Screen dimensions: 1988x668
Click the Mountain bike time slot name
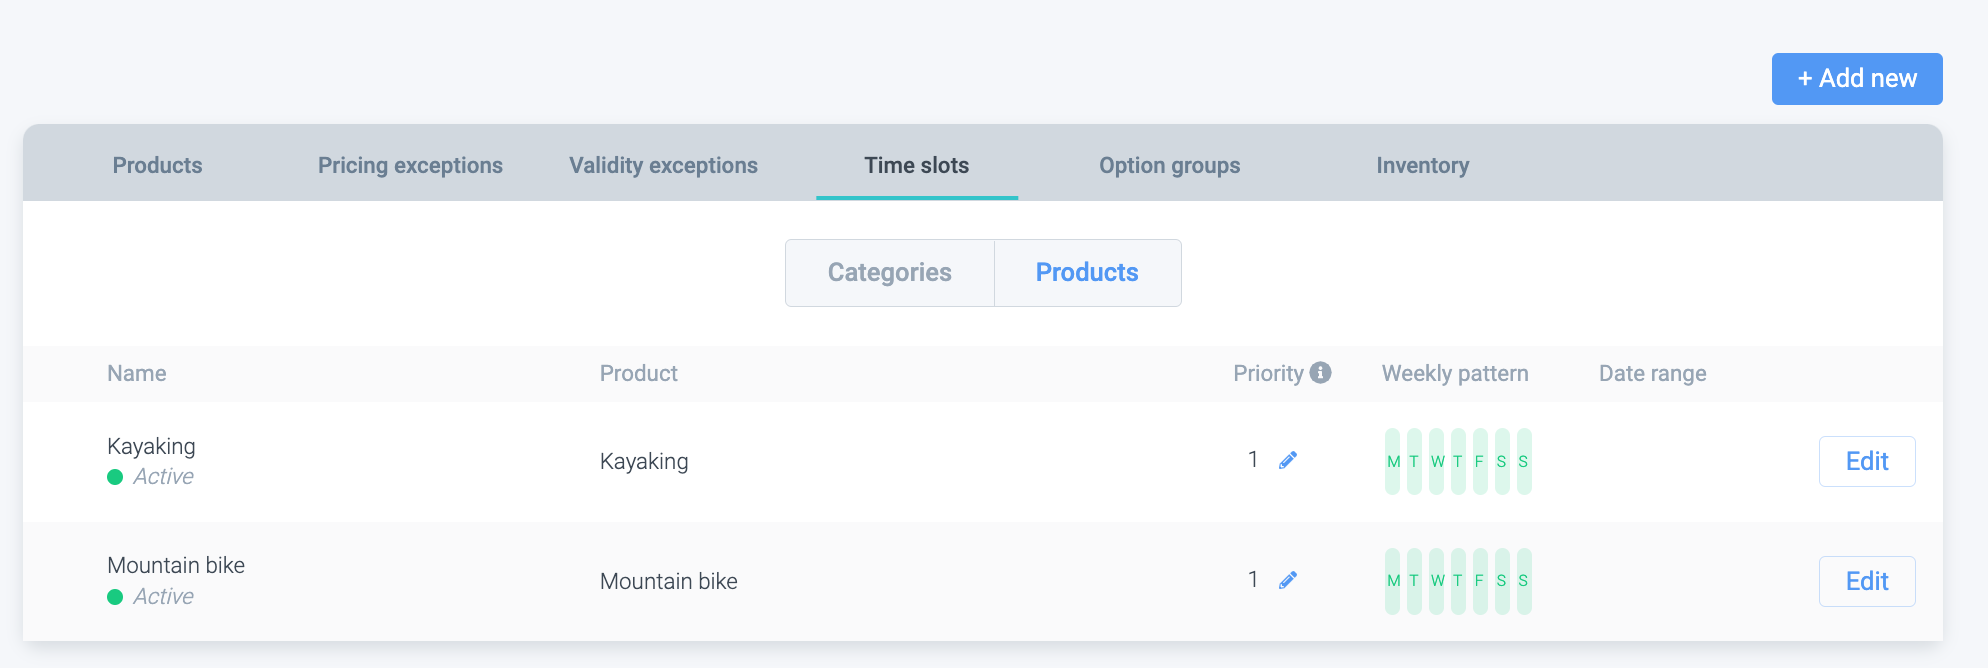(176, 566)
